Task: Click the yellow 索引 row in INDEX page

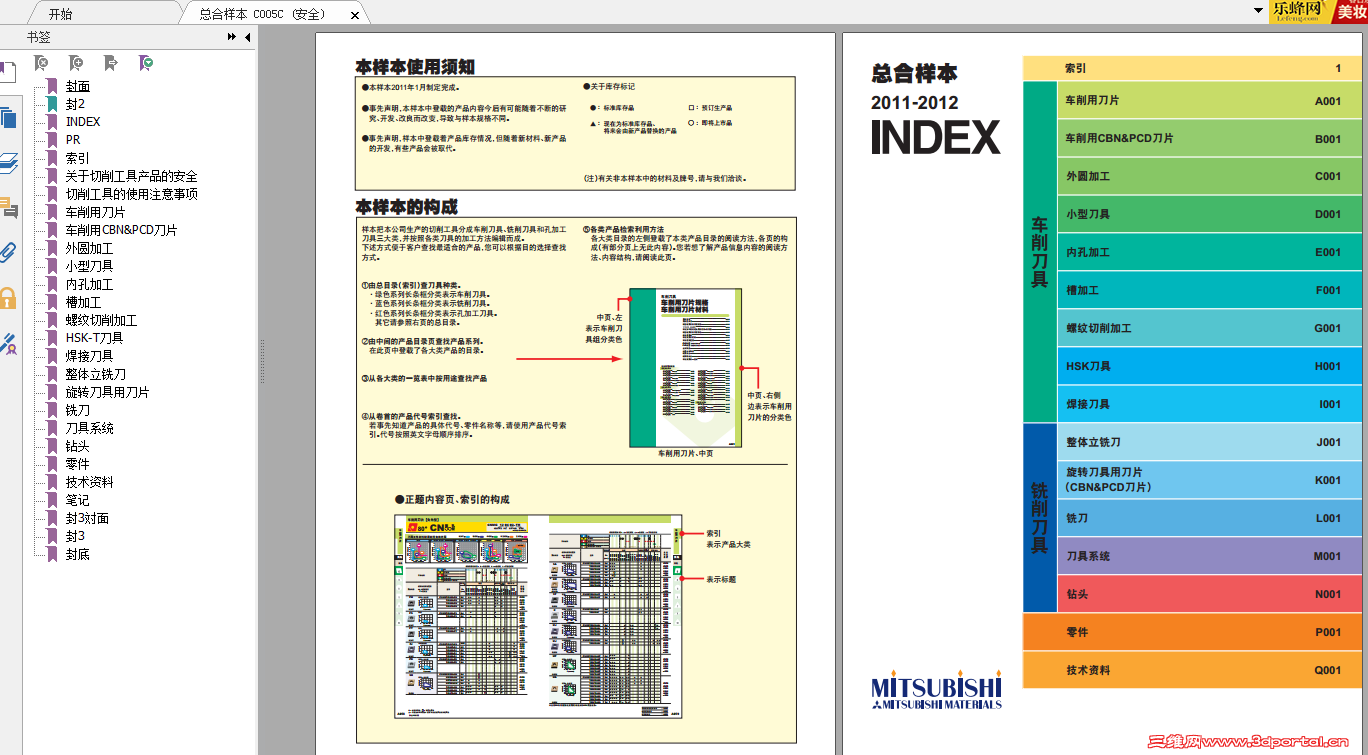Action: pyautogui.click(x=1192, y=68)
